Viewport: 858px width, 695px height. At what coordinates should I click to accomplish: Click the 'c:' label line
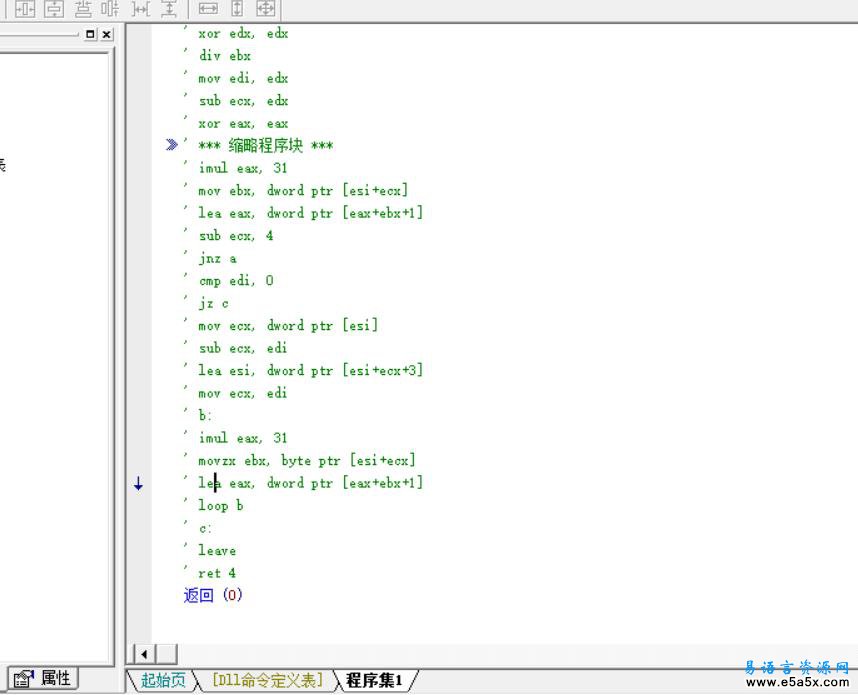205,528
